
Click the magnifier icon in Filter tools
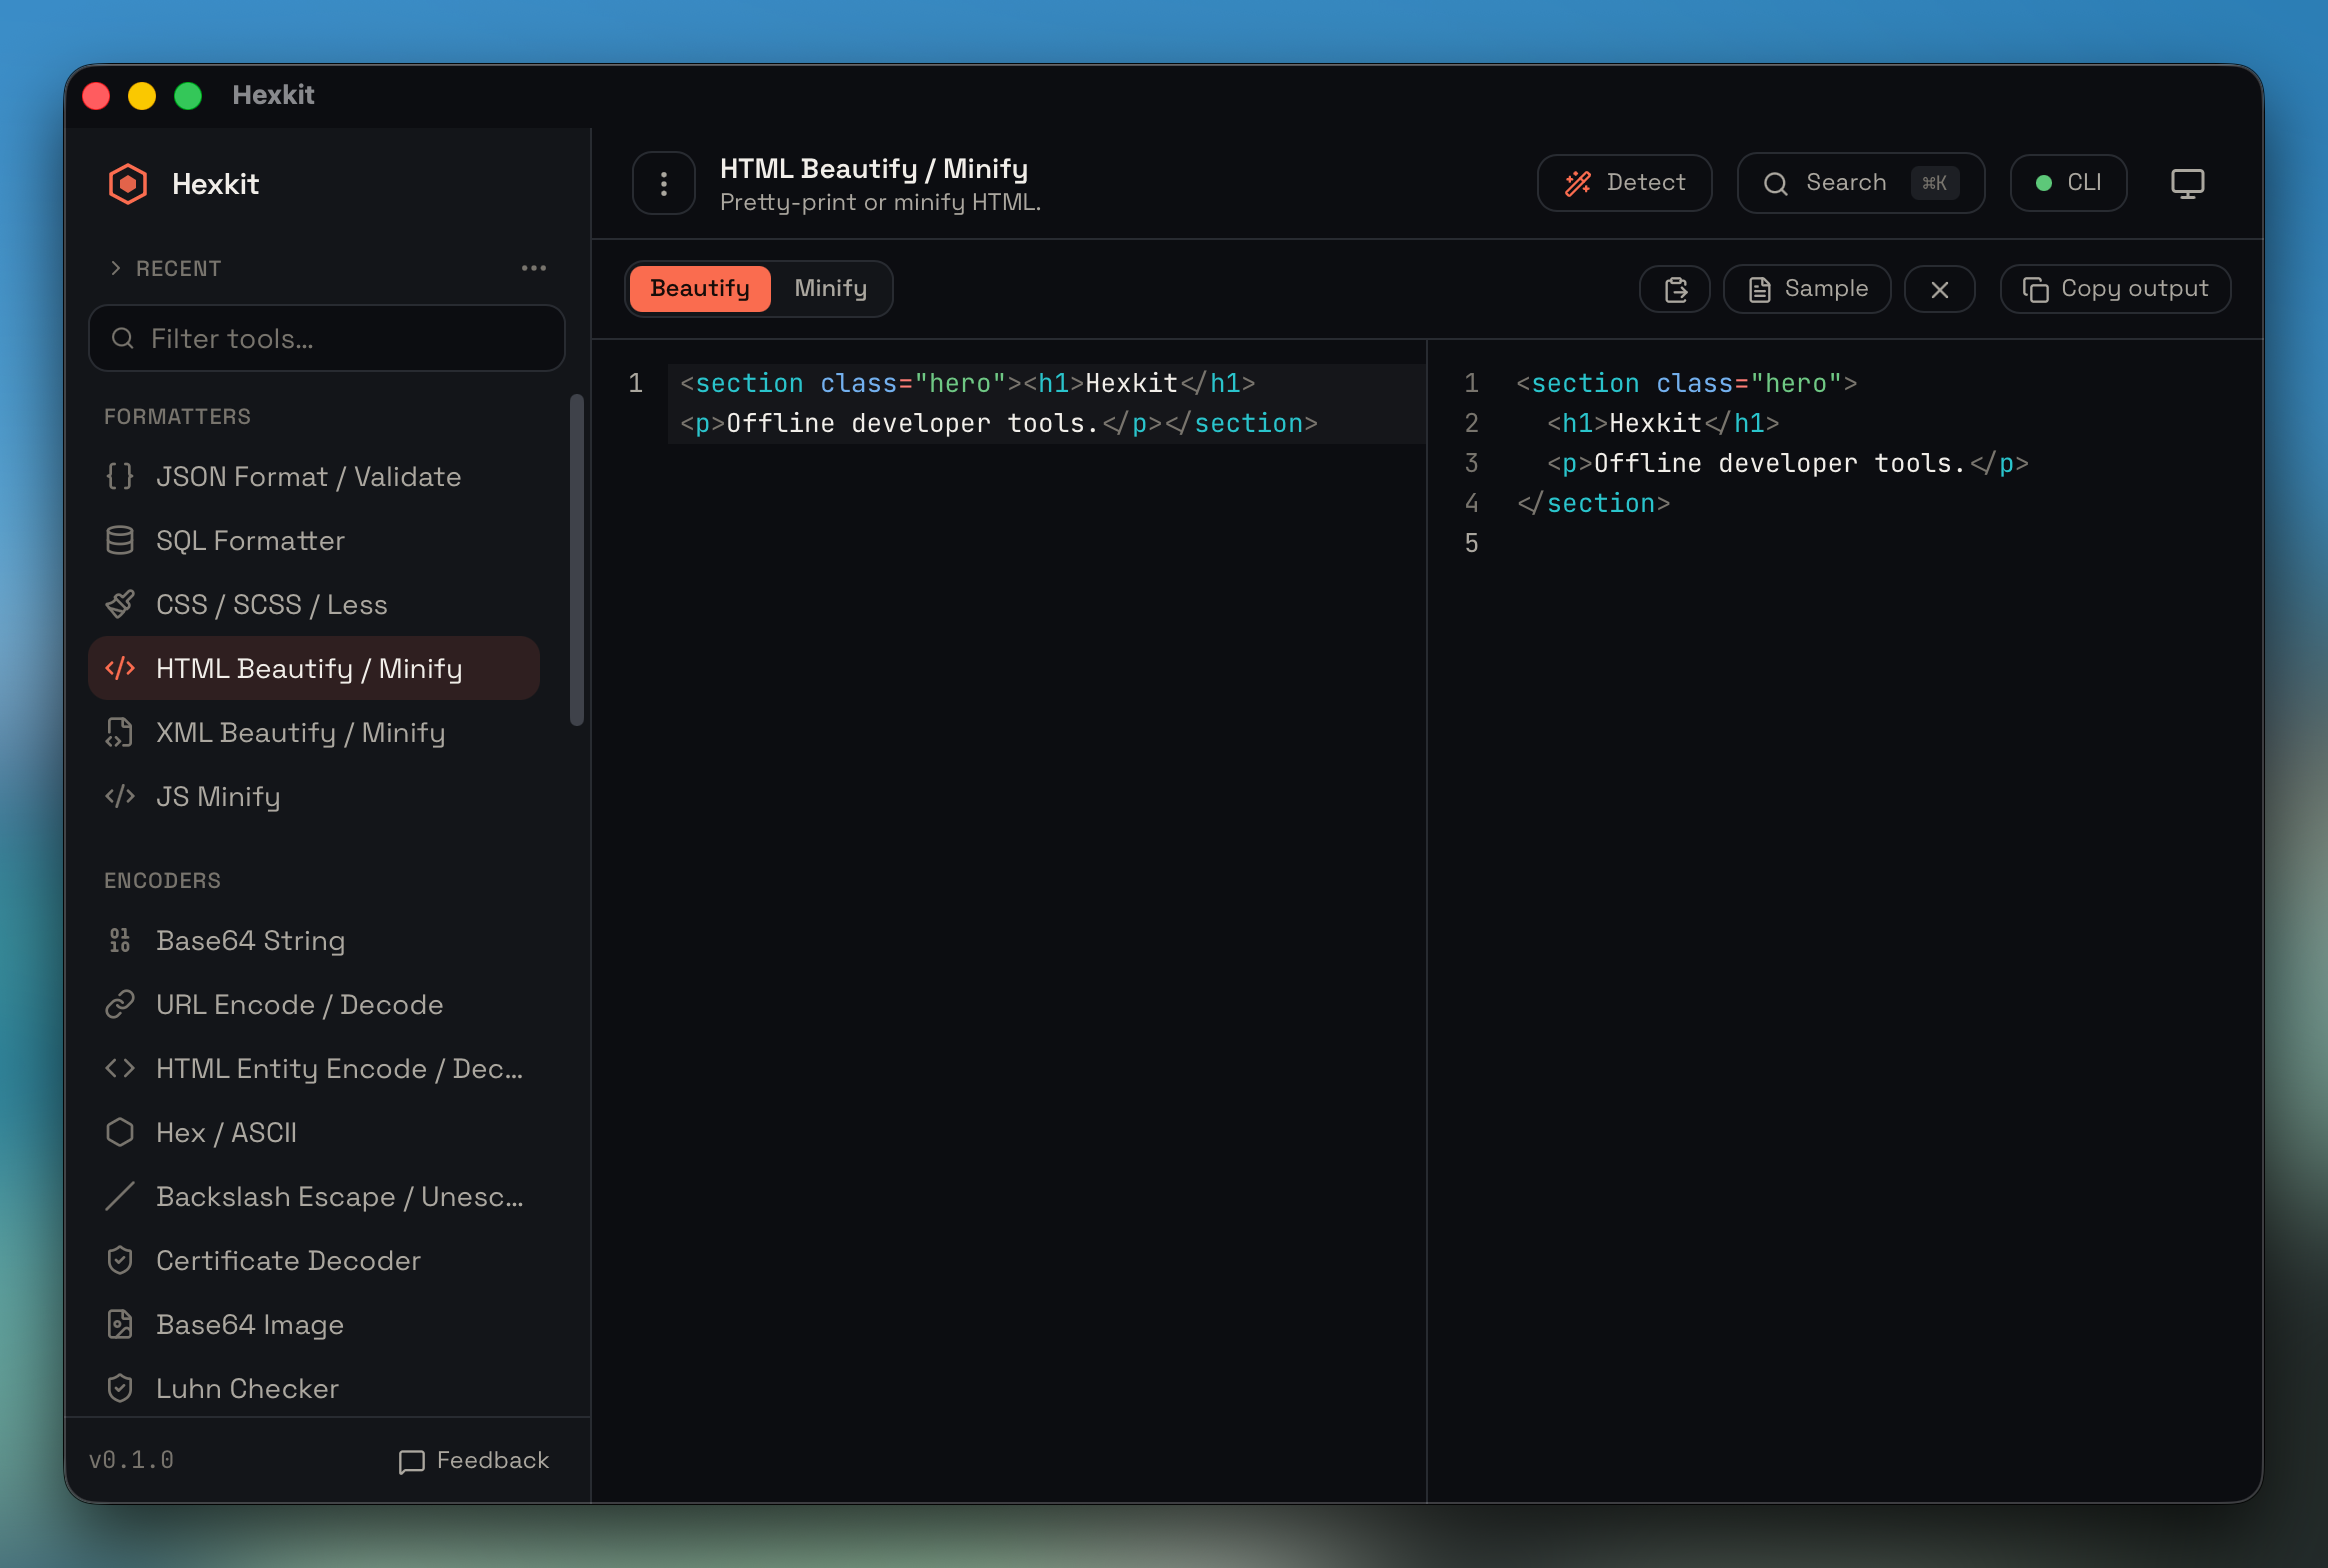coord(123,339)
